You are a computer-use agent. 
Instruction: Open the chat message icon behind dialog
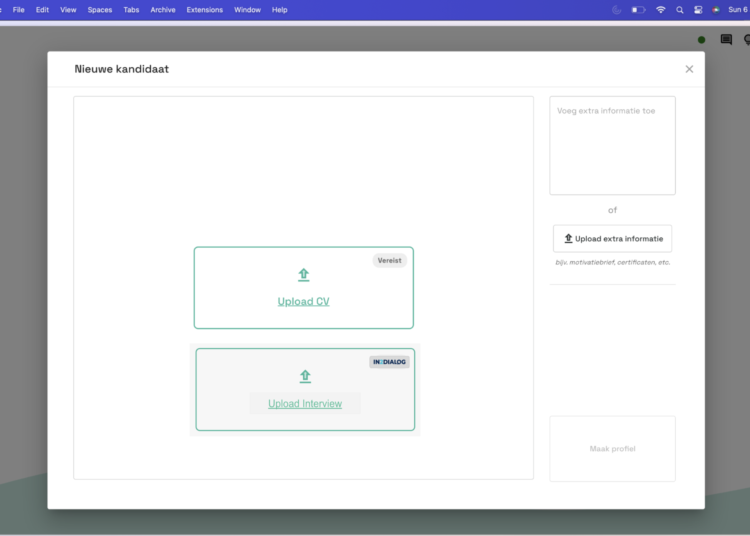726,40
